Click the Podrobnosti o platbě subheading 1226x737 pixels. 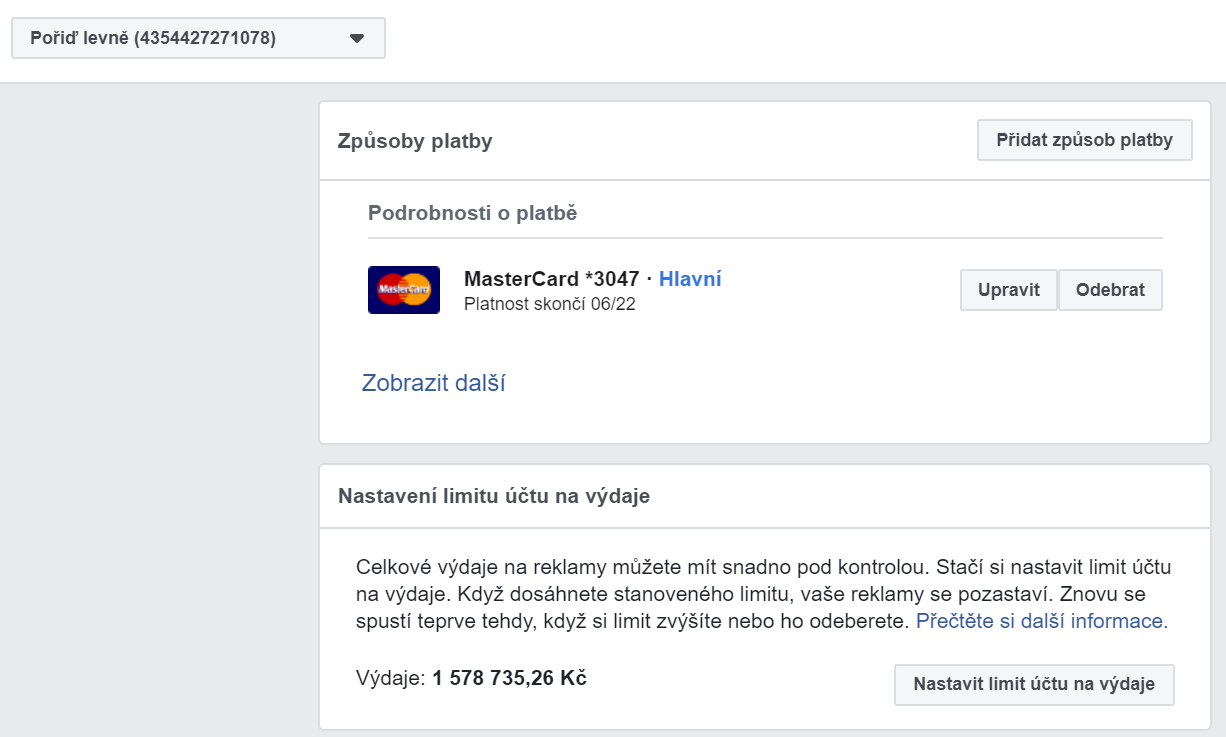click(472, 213)
